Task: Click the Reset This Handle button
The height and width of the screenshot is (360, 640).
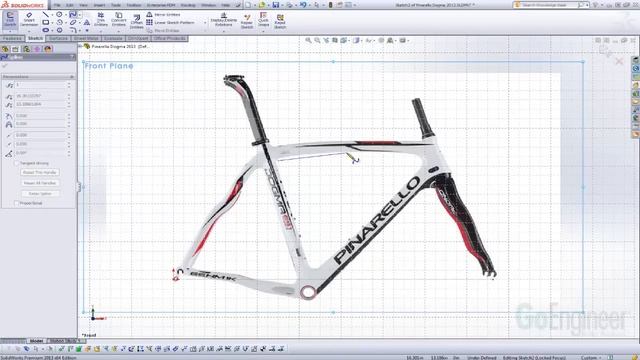Action: pos(40,172)
